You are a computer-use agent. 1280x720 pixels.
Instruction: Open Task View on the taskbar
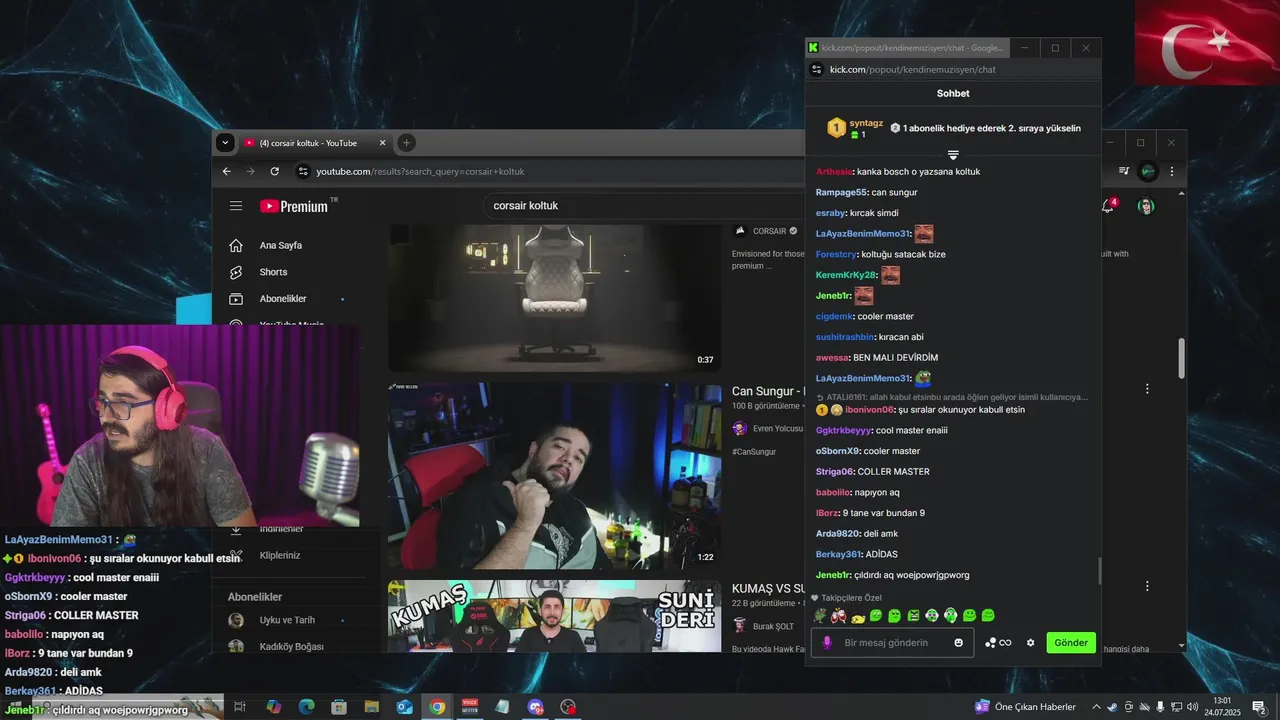[240, 707]
